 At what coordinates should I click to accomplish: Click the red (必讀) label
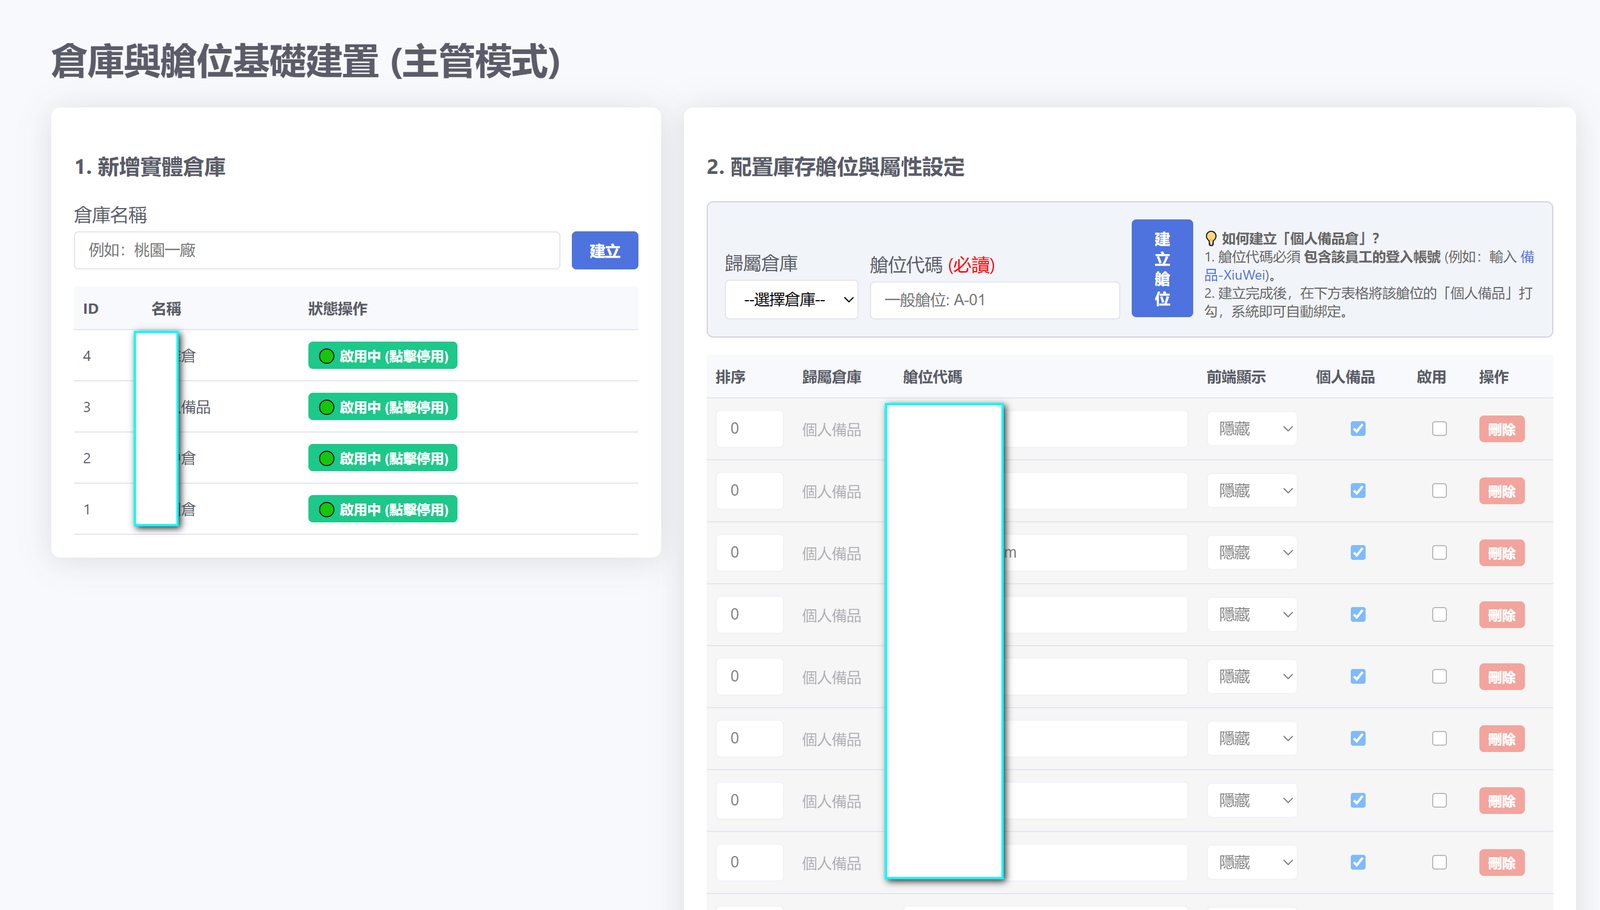[971, 265]
